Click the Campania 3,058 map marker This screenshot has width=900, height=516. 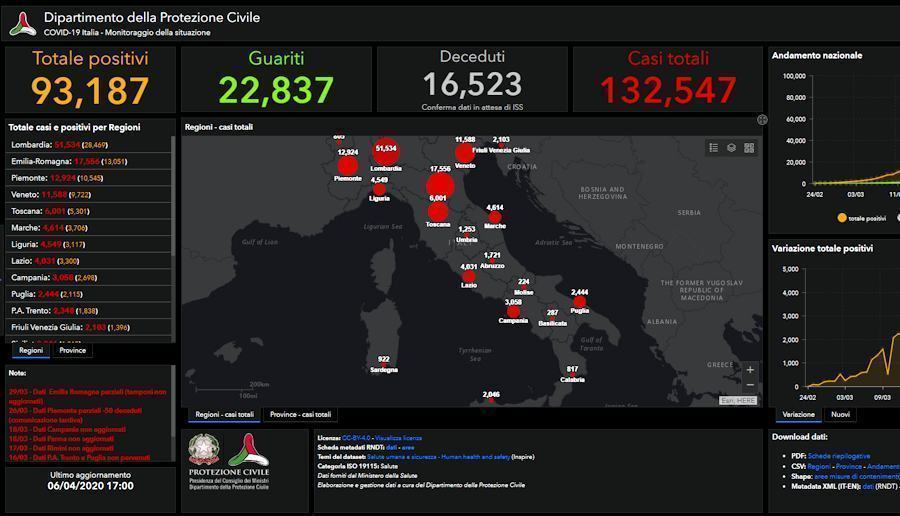coord(513,311)
